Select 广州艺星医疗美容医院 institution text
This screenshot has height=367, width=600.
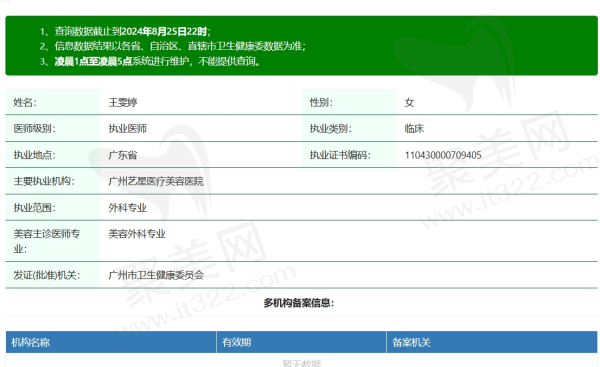pos(156,181)
